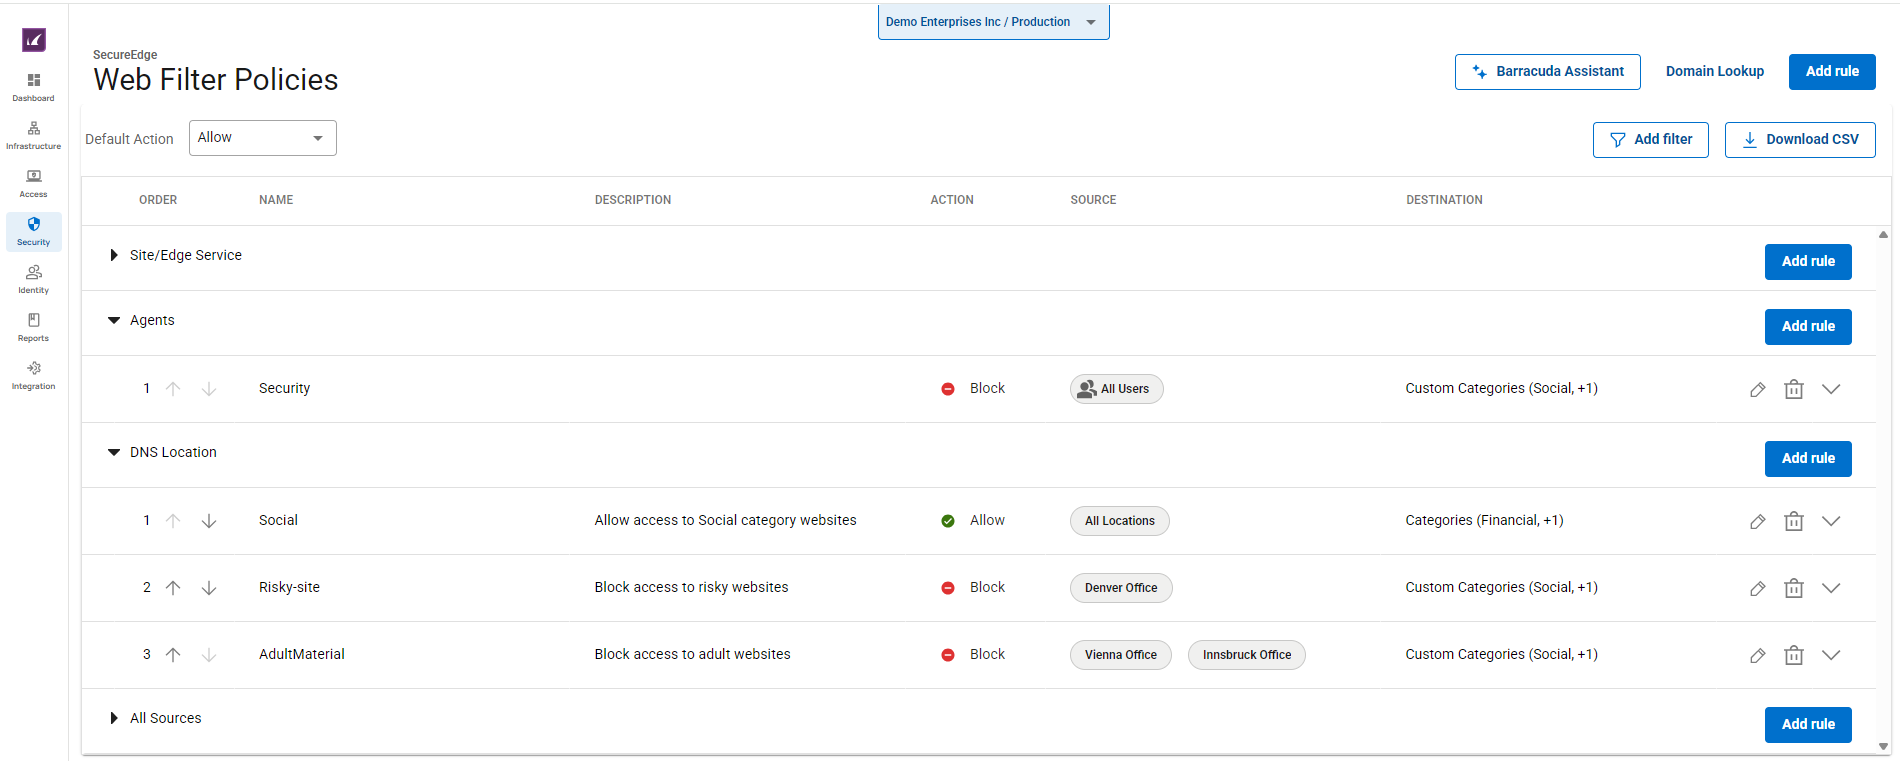Move AdultMaterial rule up with arrow
This screenshot has width=1900, height=761.
(x=173, y=655)
